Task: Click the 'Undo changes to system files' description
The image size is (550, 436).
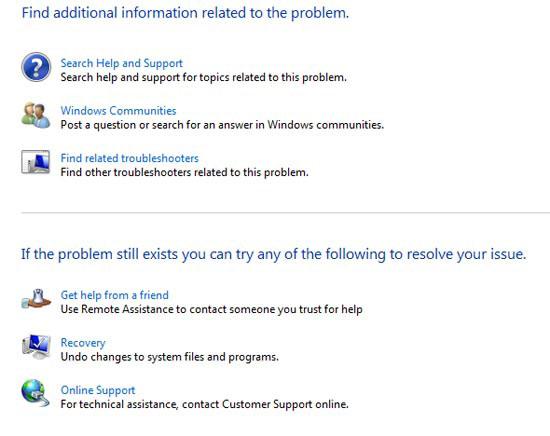Action: tap(169, 357)
